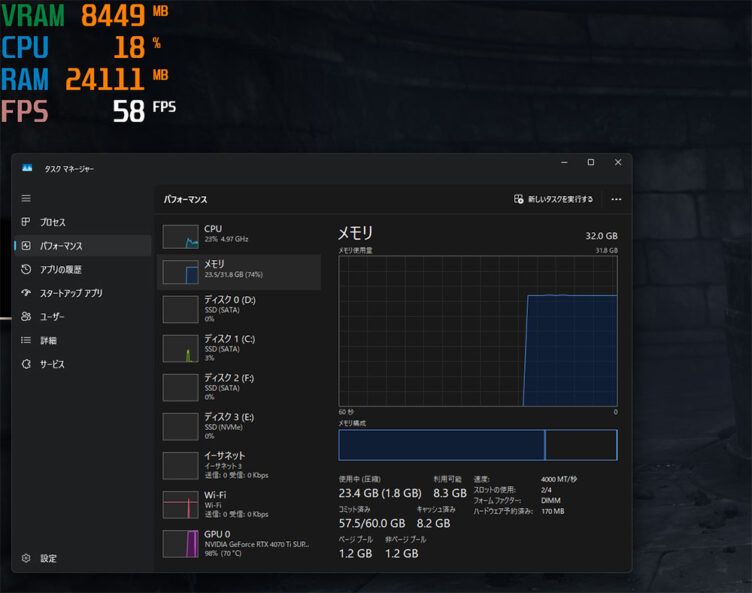
Task: Select the パフォーマンス (Performance) page
Action: click(82, 246)
